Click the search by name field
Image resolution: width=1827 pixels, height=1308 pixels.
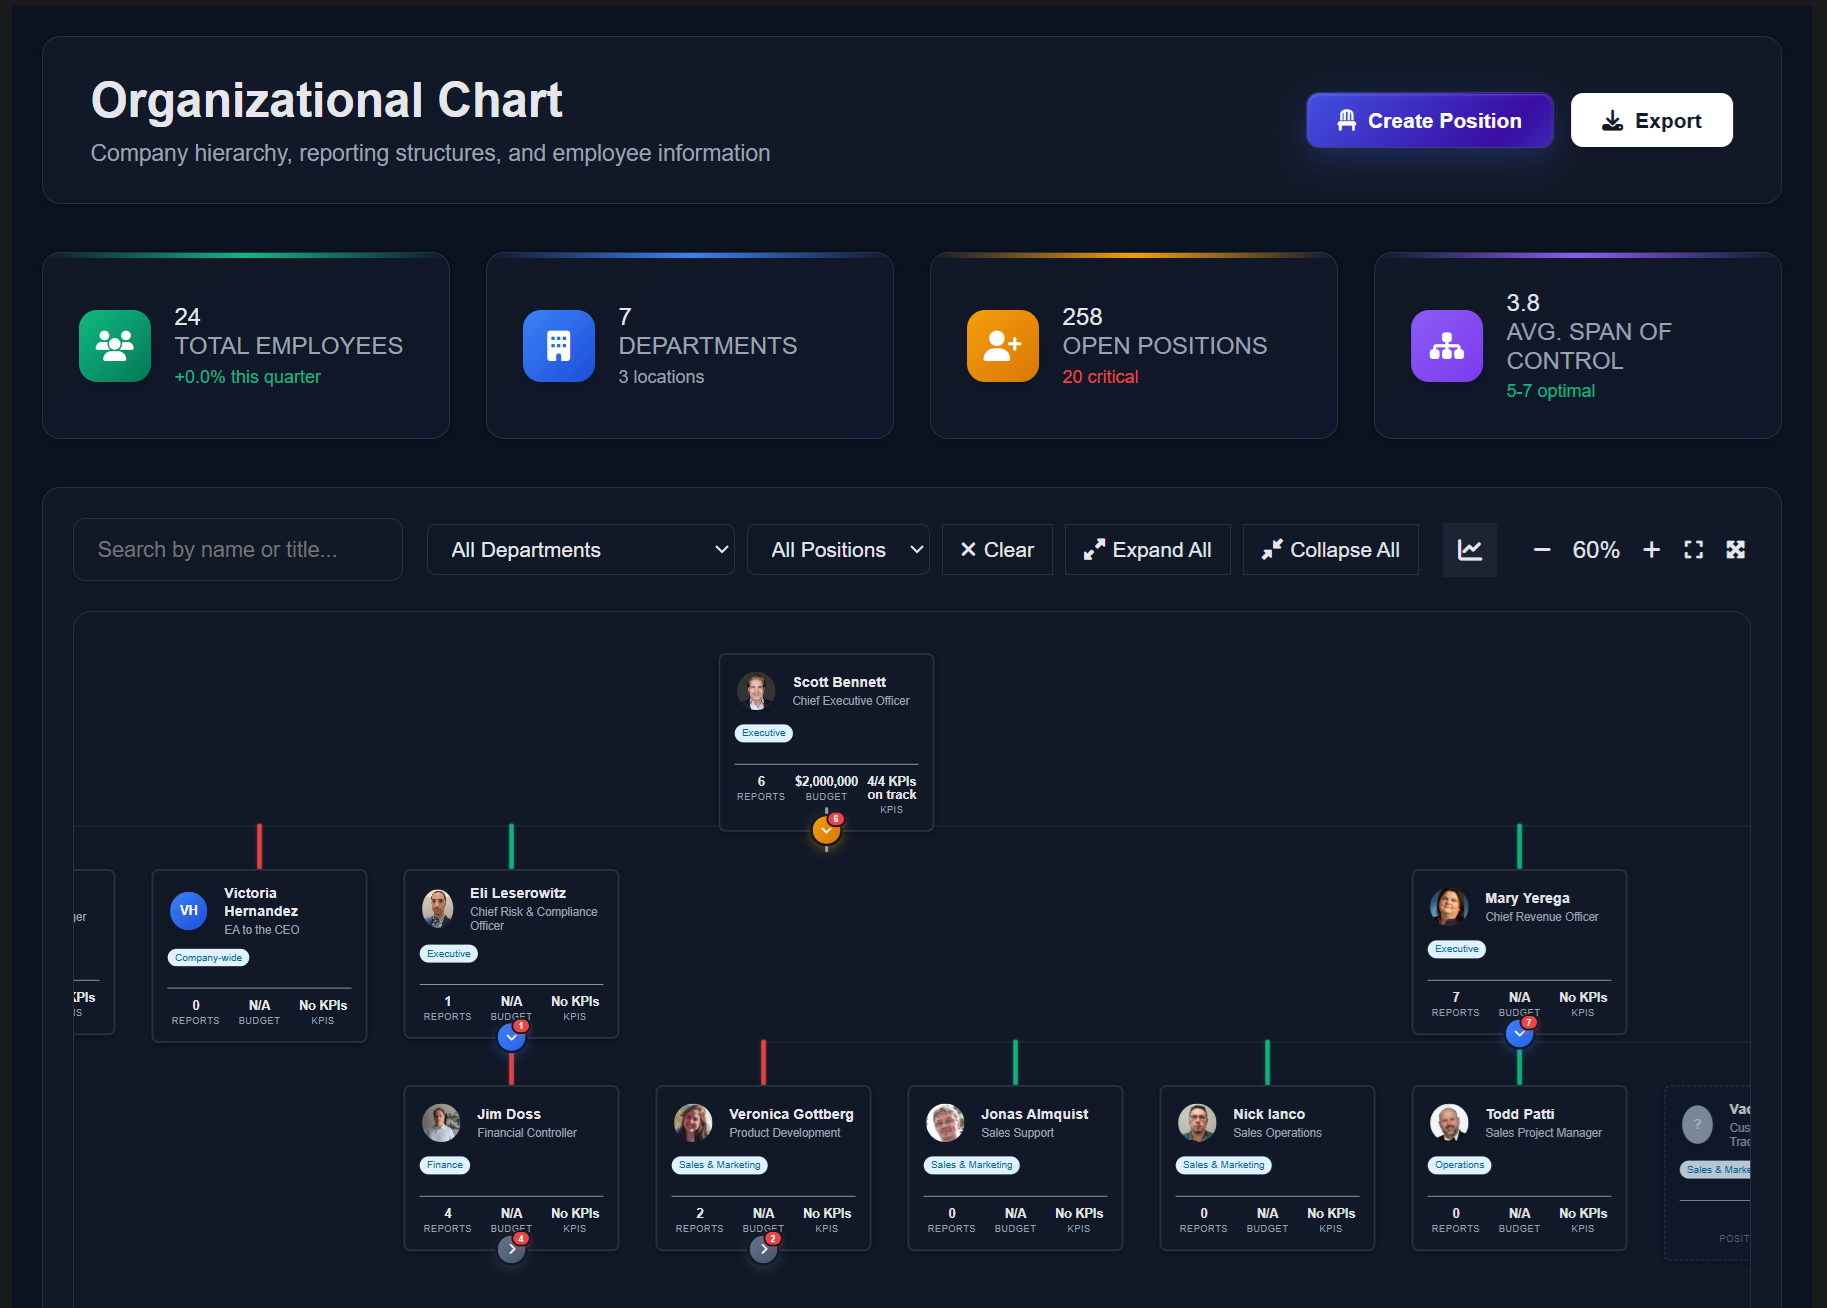(x=237, y=549)
